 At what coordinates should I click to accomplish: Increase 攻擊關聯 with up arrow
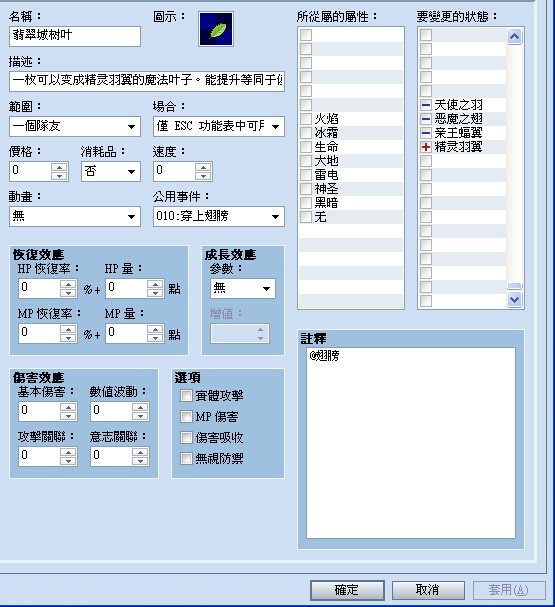(x=68, y=452)
